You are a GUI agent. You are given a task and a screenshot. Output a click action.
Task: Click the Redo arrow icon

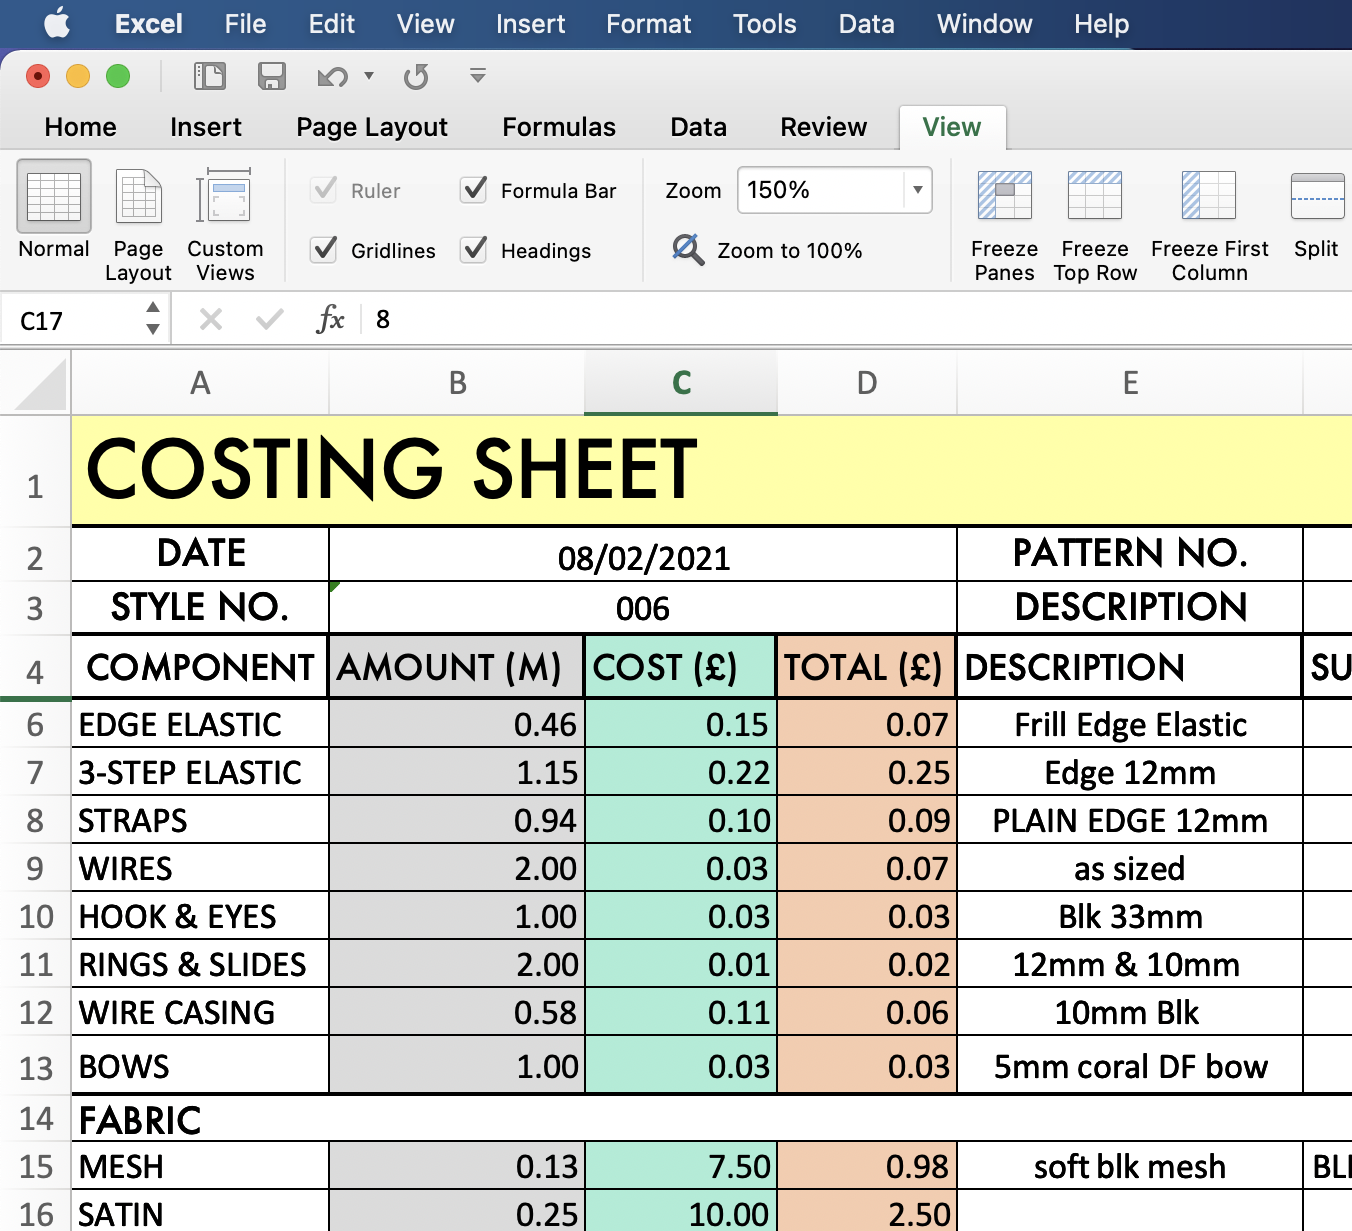(x=416, y=77)
